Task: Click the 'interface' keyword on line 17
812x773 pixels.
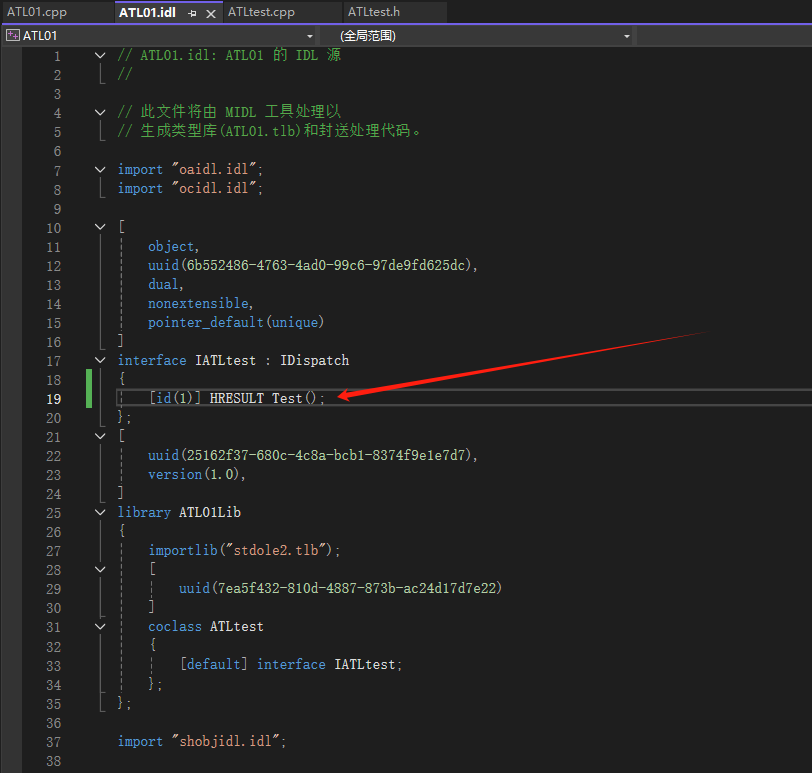Action: pyautogui.click(x=152, y=360)
